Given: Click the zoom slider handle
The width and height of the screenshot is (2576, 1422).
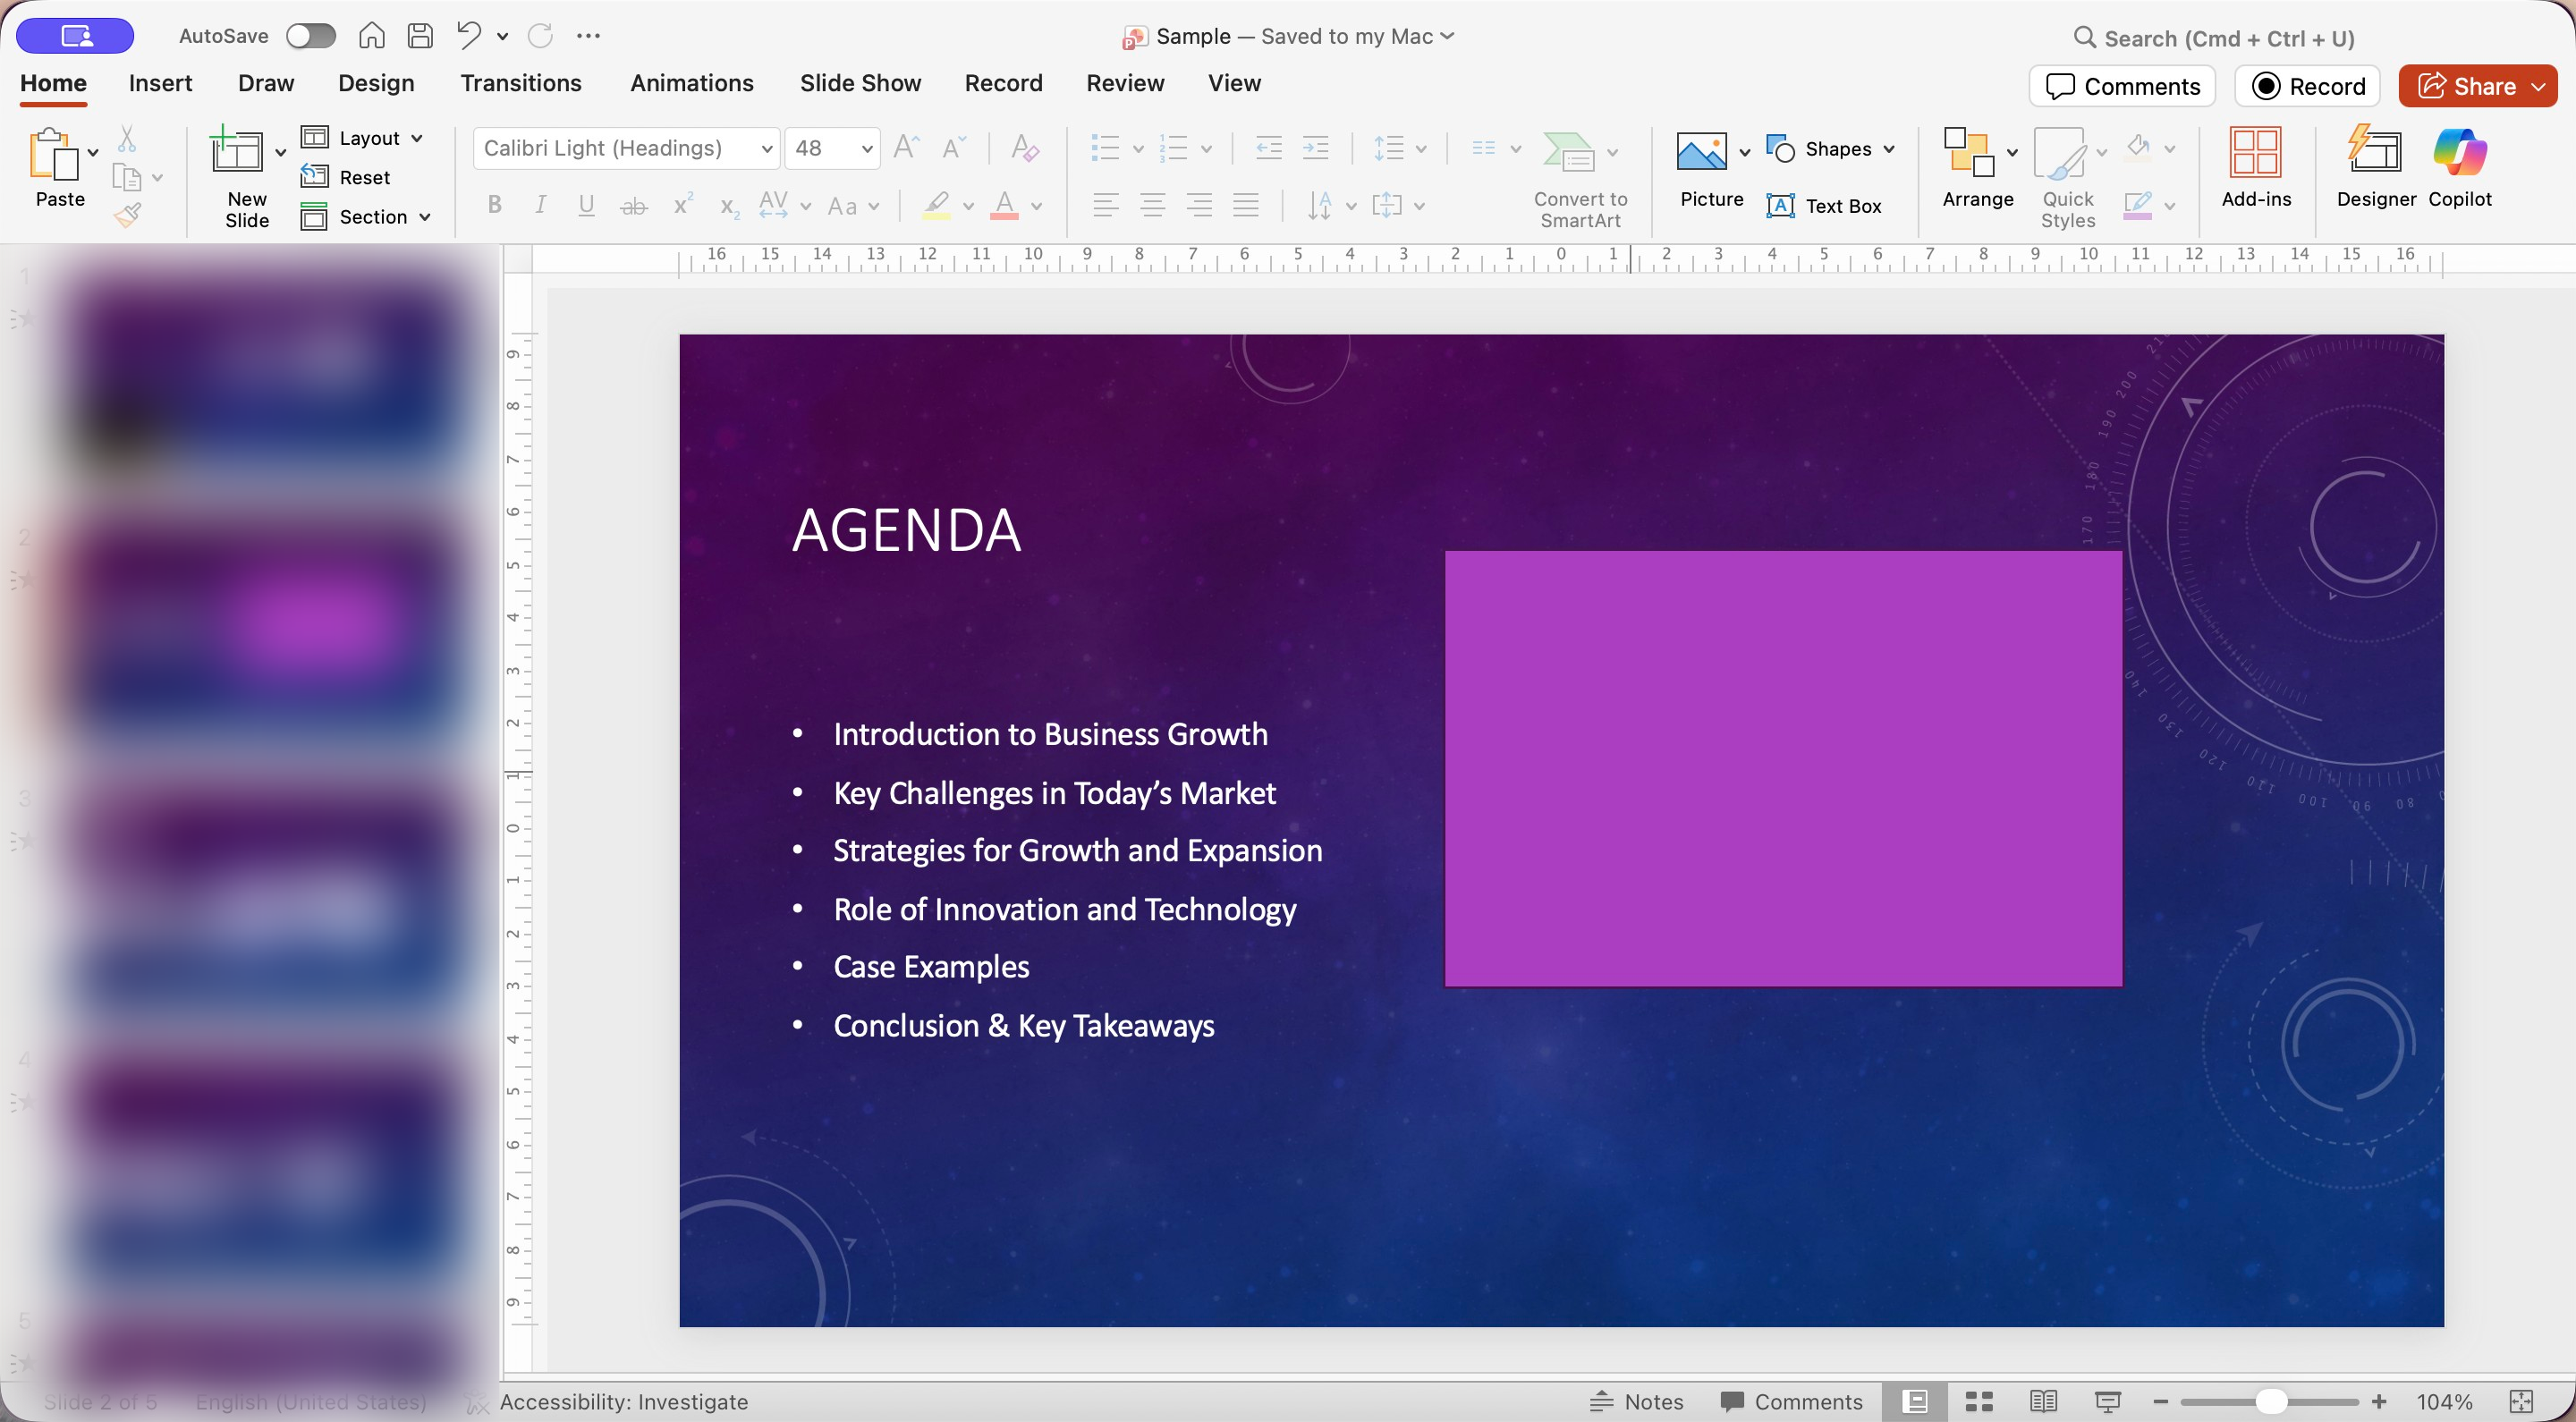Looking at the screenshot, I should click(2271, 1401).
